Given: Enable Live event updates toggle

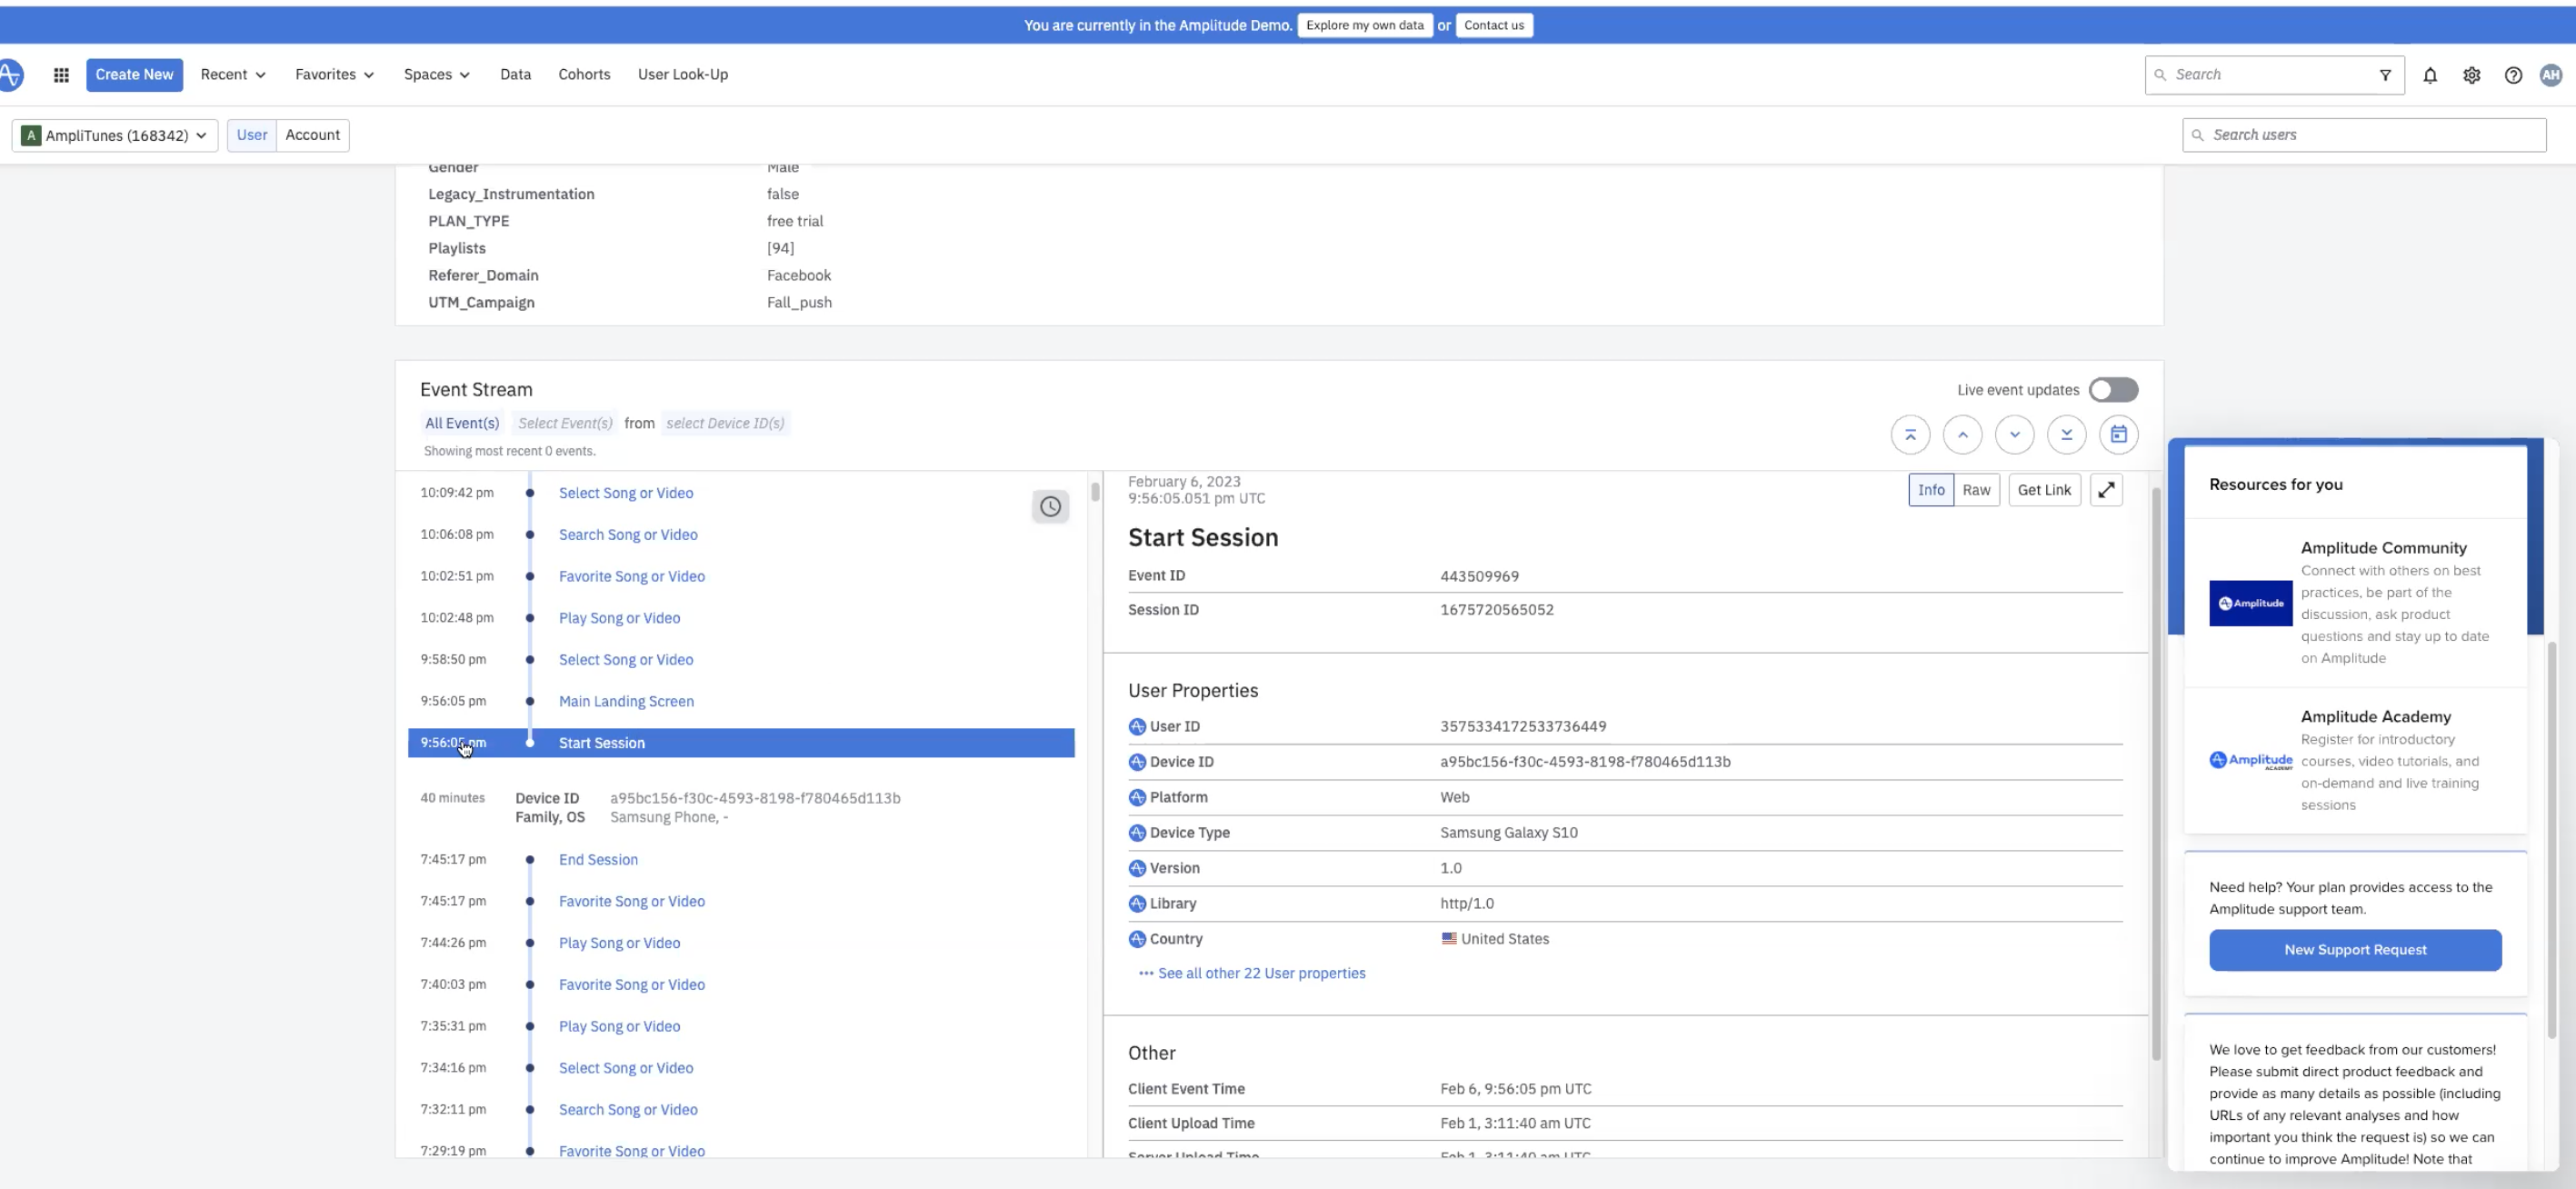Looking at the screenshot, I should click(x=2112, y=390).
